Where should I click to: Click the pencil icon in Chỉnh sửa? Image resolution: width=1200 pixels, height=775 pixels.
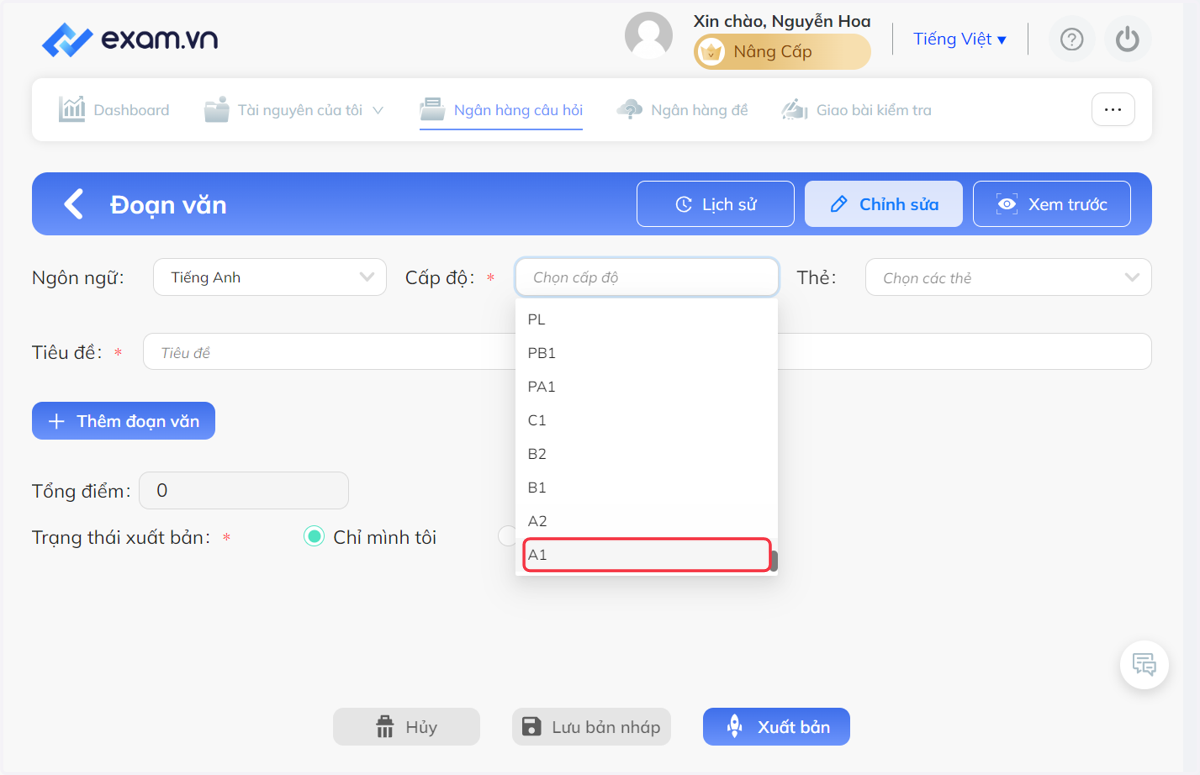pos(840,204)
